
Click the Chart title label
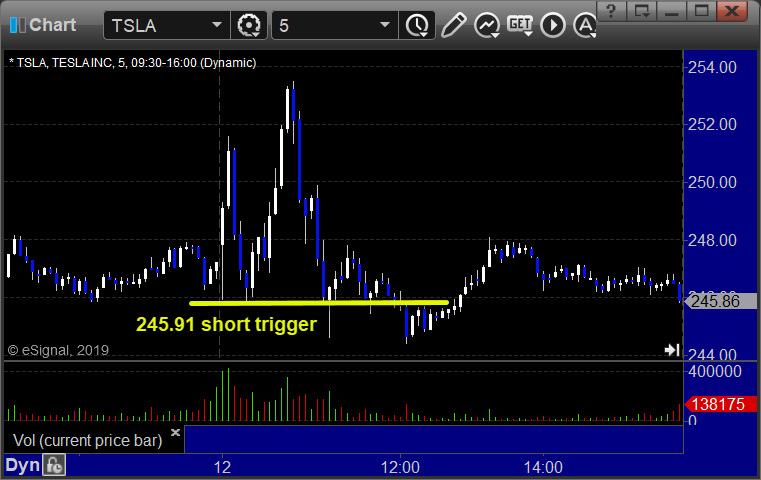click(x=52, y=25)
